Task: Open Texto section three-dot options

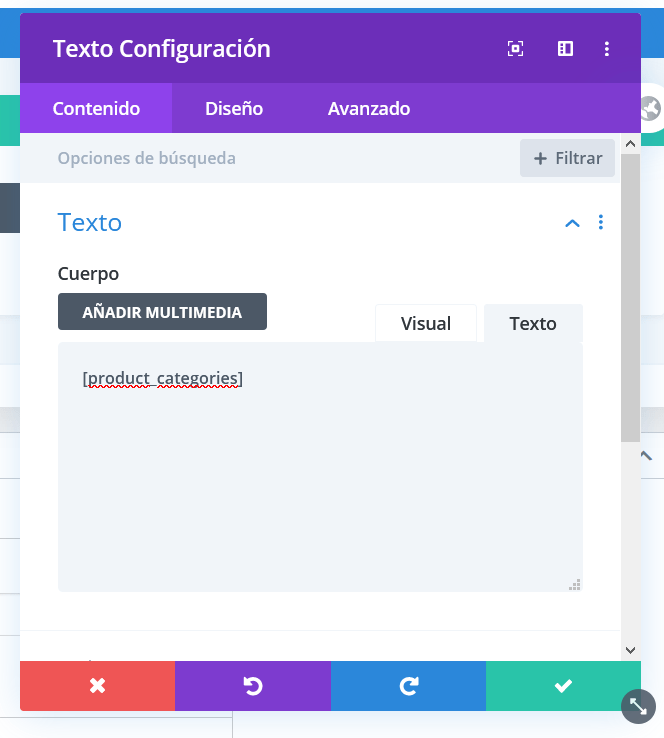Action: click(x=600, y=222)
